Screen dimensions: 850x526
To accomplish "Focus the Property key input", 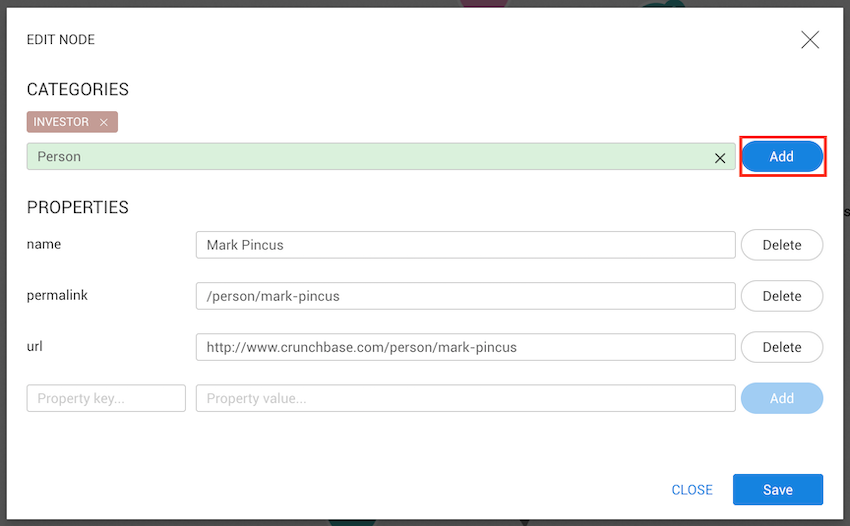I will [106, 398].
